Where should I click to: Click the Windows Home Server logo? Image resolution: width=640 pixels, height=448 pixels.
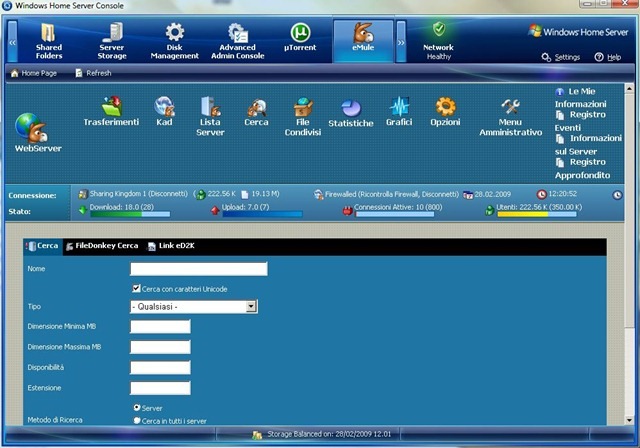578,32
